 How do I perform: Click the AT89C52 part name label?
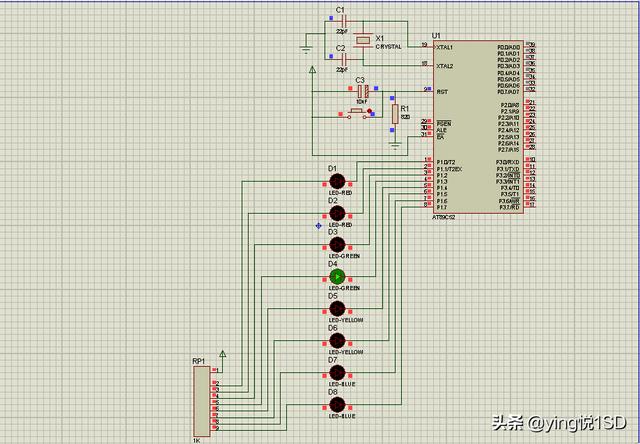444,218
